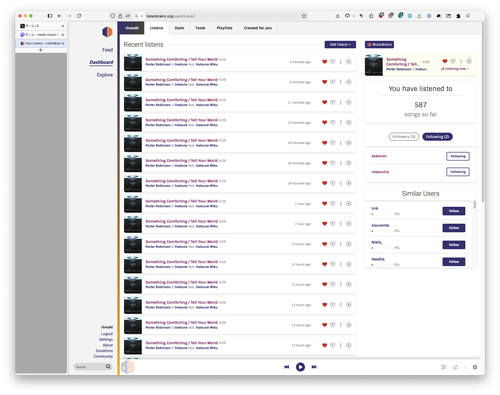Open the Playlists tab

224,28
